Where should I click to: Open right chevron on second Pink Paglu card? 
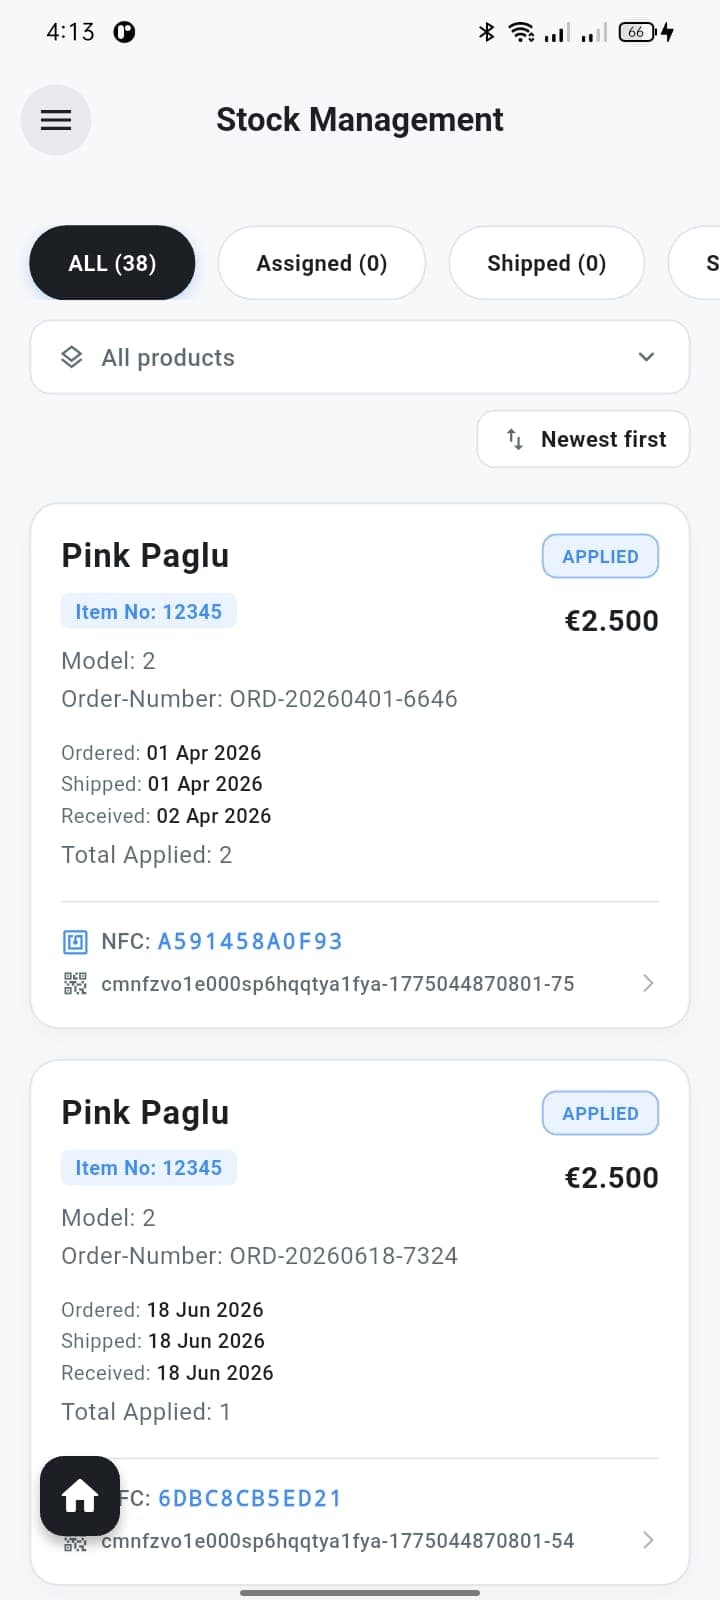(648, 1540)
